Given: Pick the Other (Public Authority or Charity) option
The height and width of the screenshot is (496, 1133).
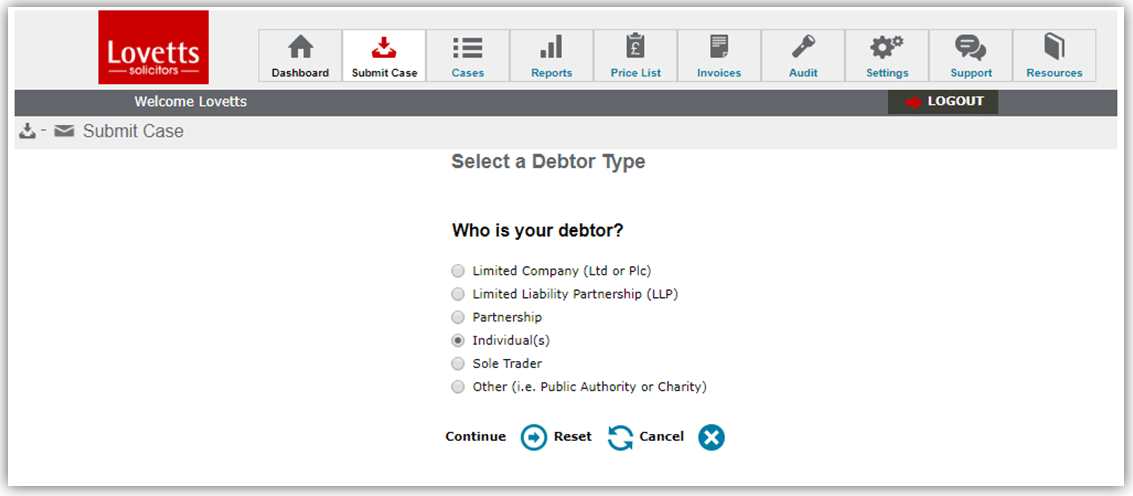Looking at the screenshot, I should coord(458,387).
